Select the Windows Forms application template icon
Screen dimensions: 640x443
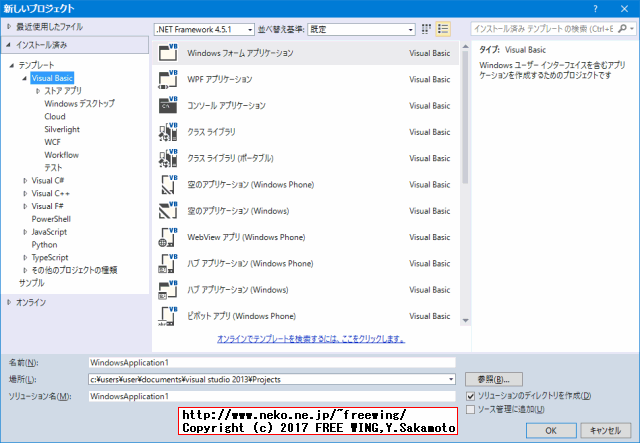click(168, 53)
